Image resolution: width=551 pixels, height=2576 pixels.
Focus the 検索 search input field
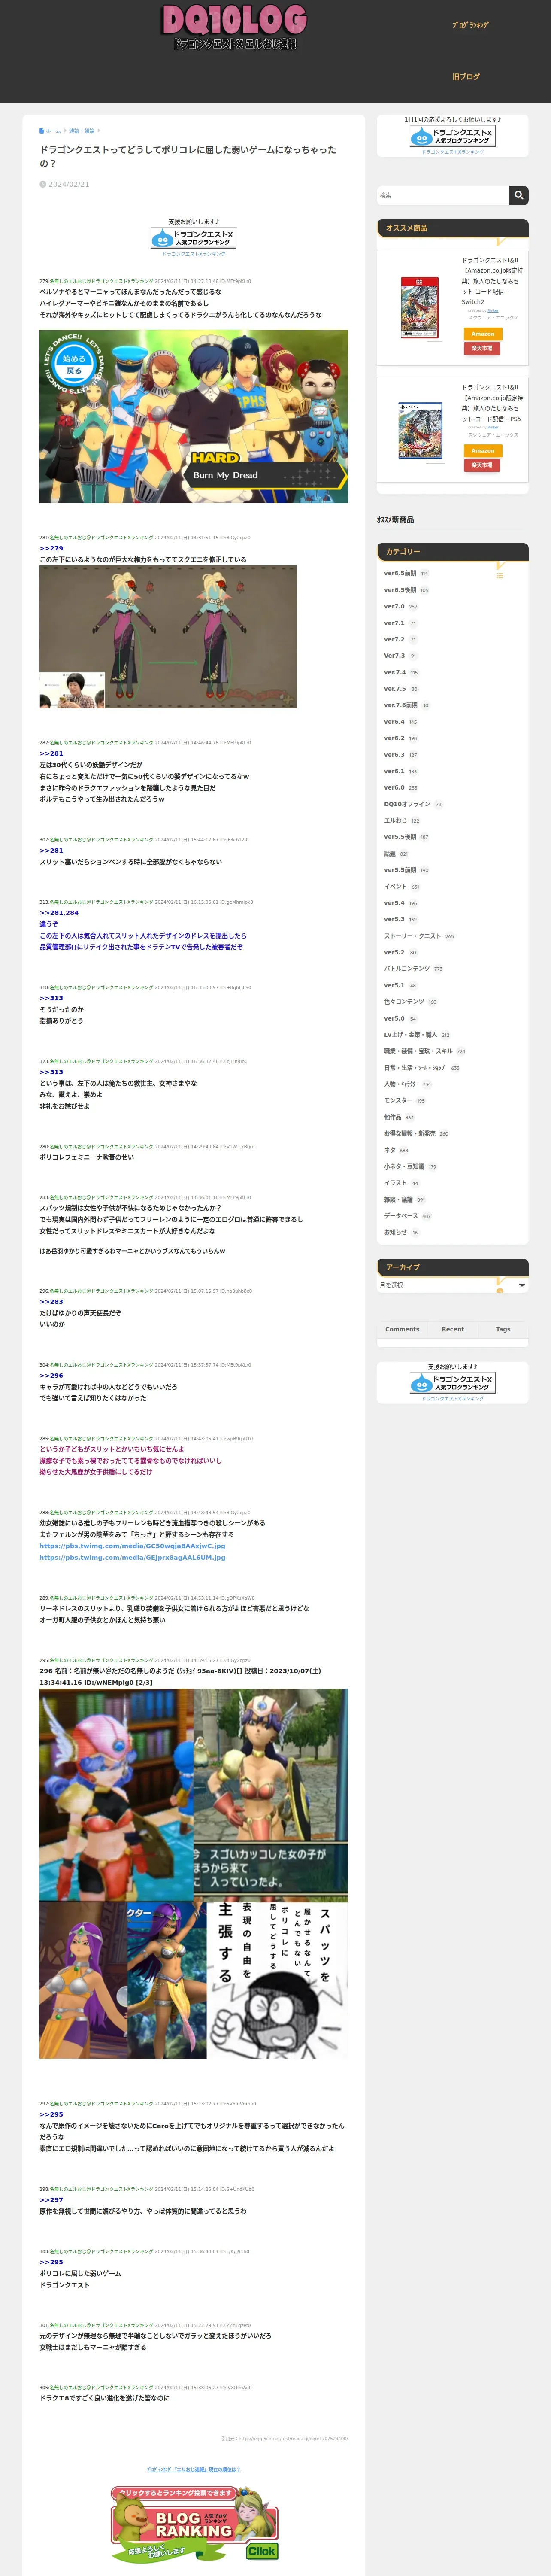[443, 195]
